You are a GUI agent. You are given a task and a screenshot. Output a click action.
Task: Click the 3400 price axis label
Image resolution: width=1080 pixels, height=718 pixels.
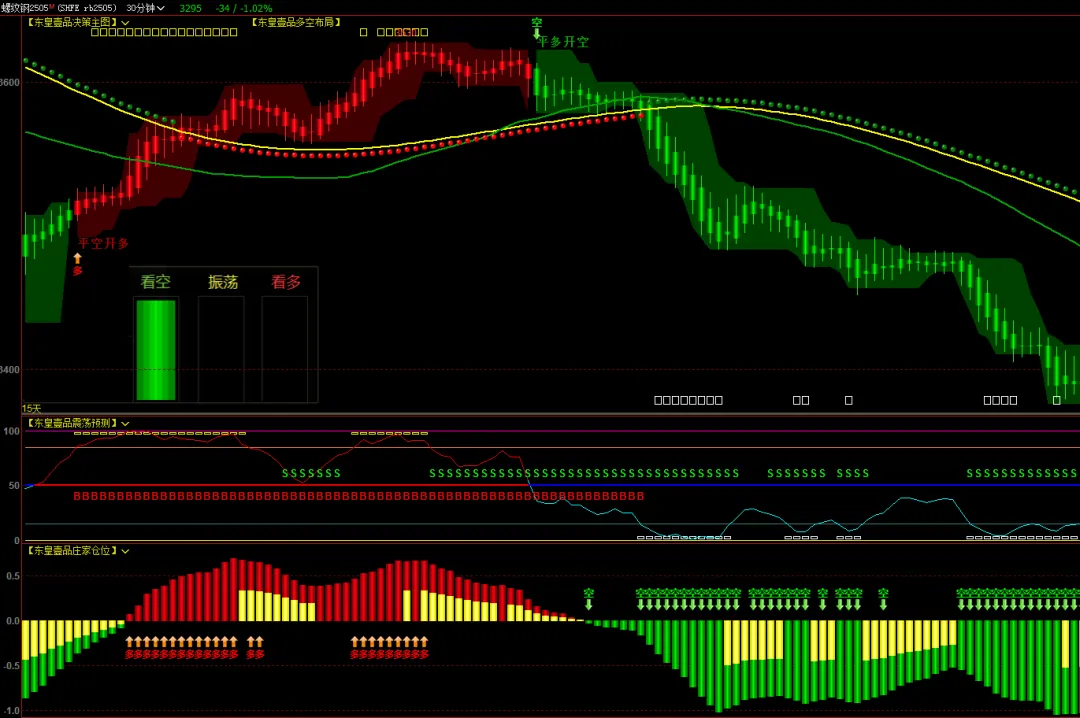pyautogui.click(x=10, y=370)
